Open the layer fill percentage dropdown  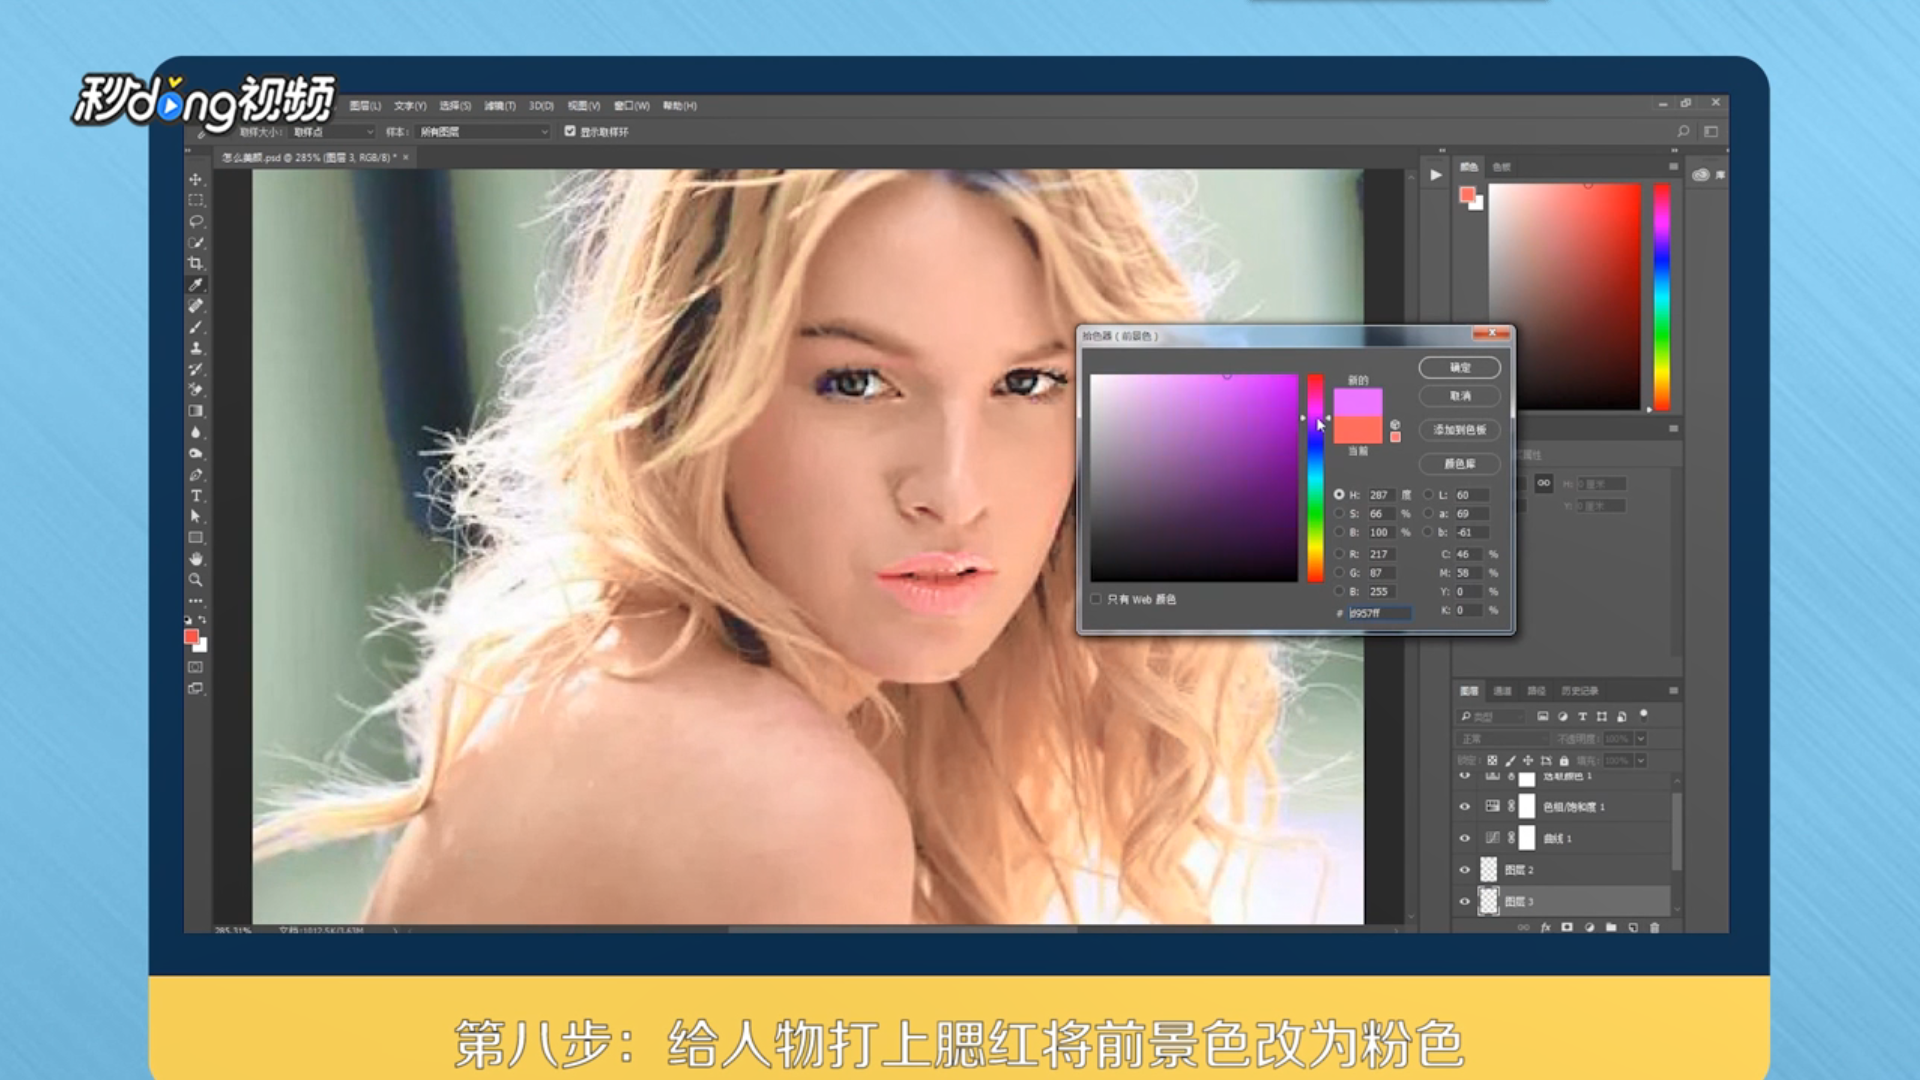tap(1641, 761)
